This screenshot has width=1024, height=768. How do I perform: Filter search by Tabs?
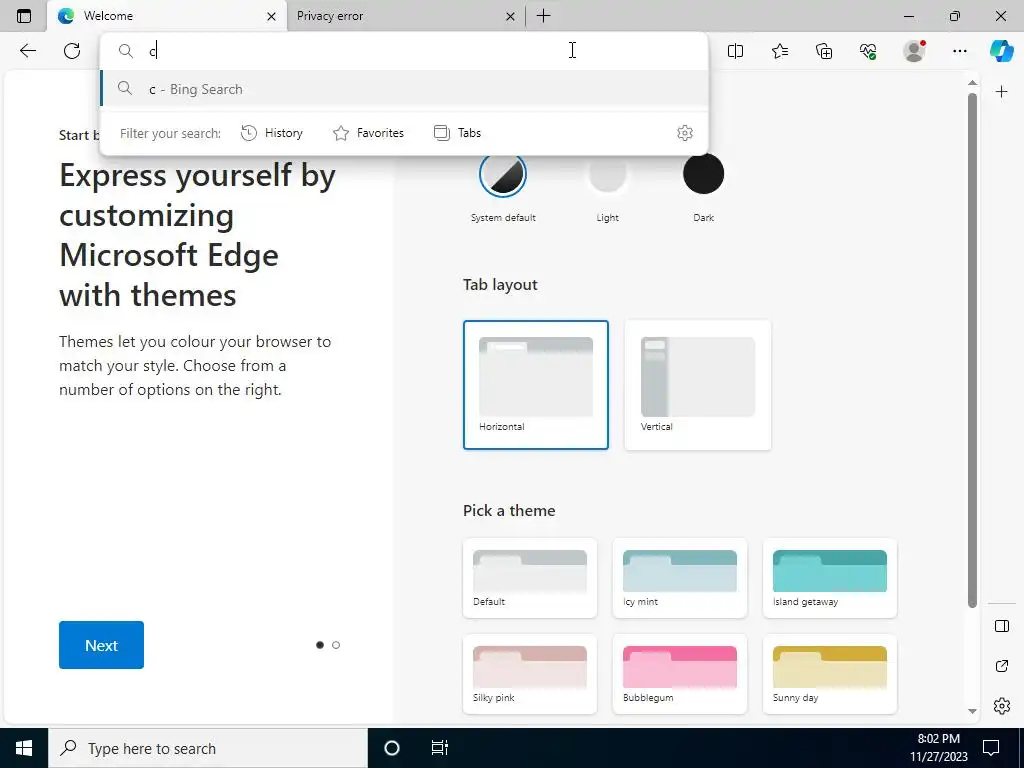(x=457, y=133)
